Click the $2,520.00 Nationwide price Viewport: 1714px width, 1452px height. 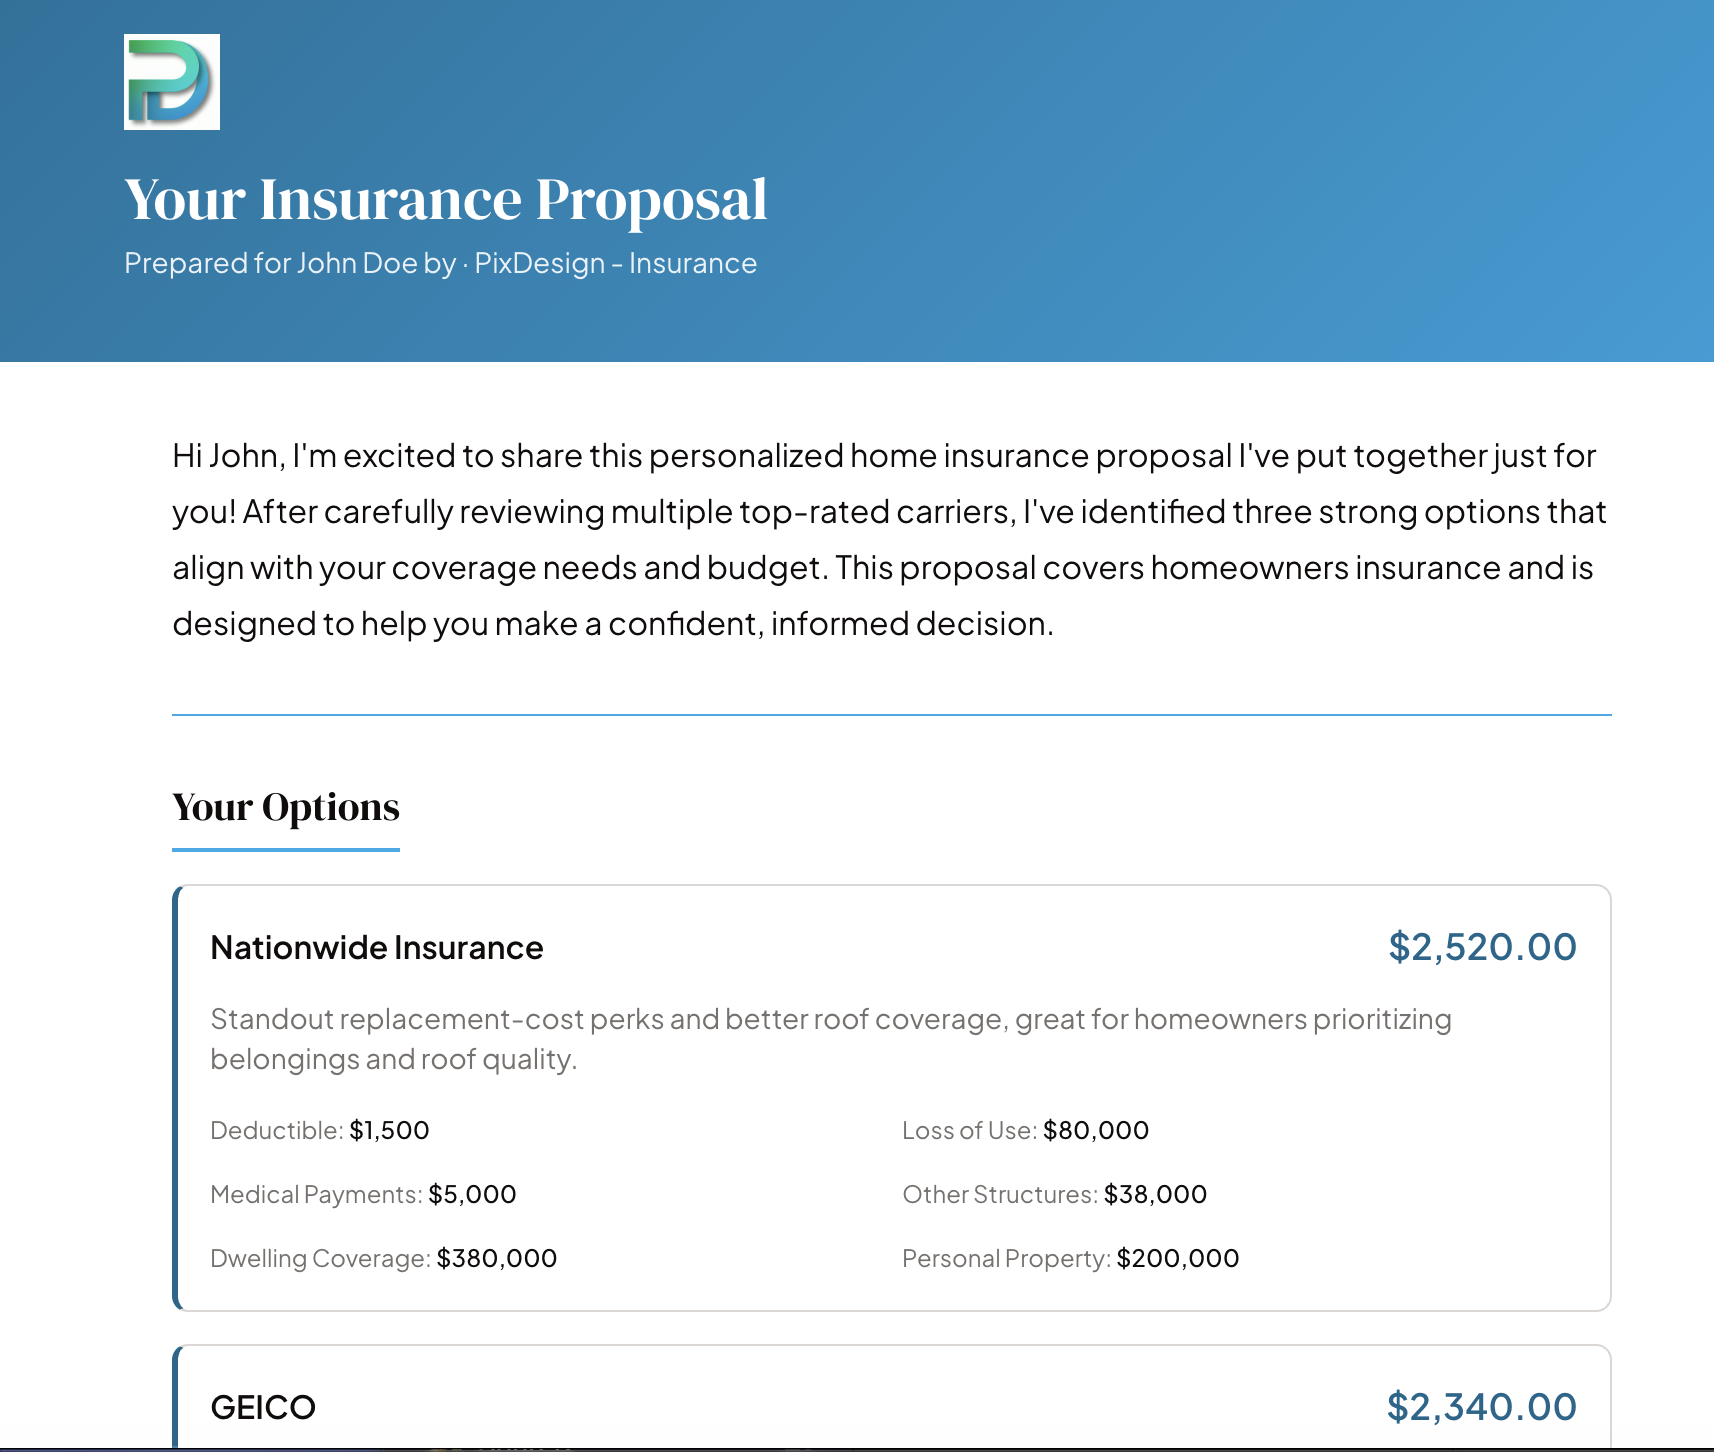click(x=1481, y=946)
